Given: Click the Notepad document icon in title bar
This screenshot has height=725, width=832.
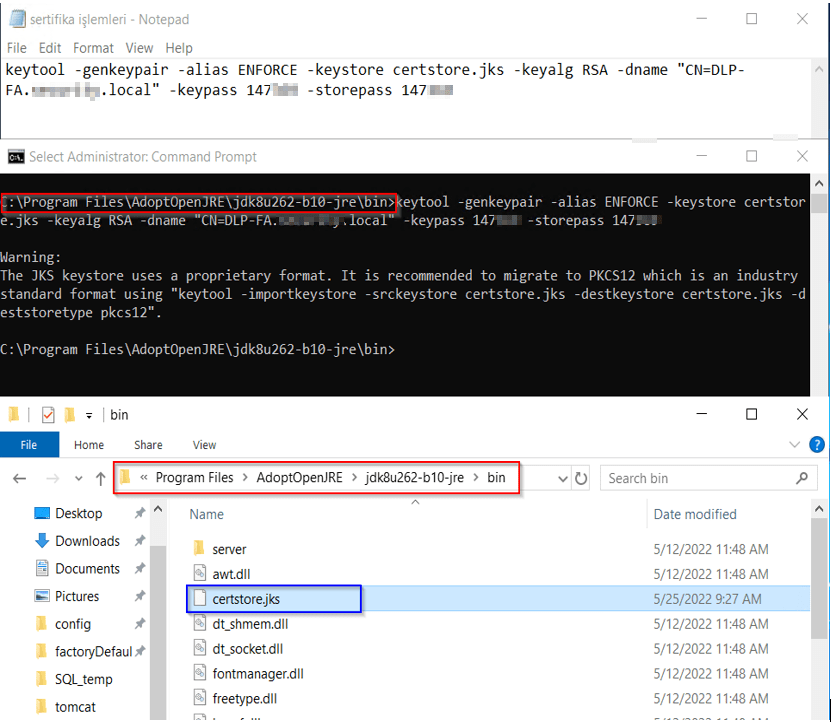Looking at the screenshot, I should click(17, 19).
